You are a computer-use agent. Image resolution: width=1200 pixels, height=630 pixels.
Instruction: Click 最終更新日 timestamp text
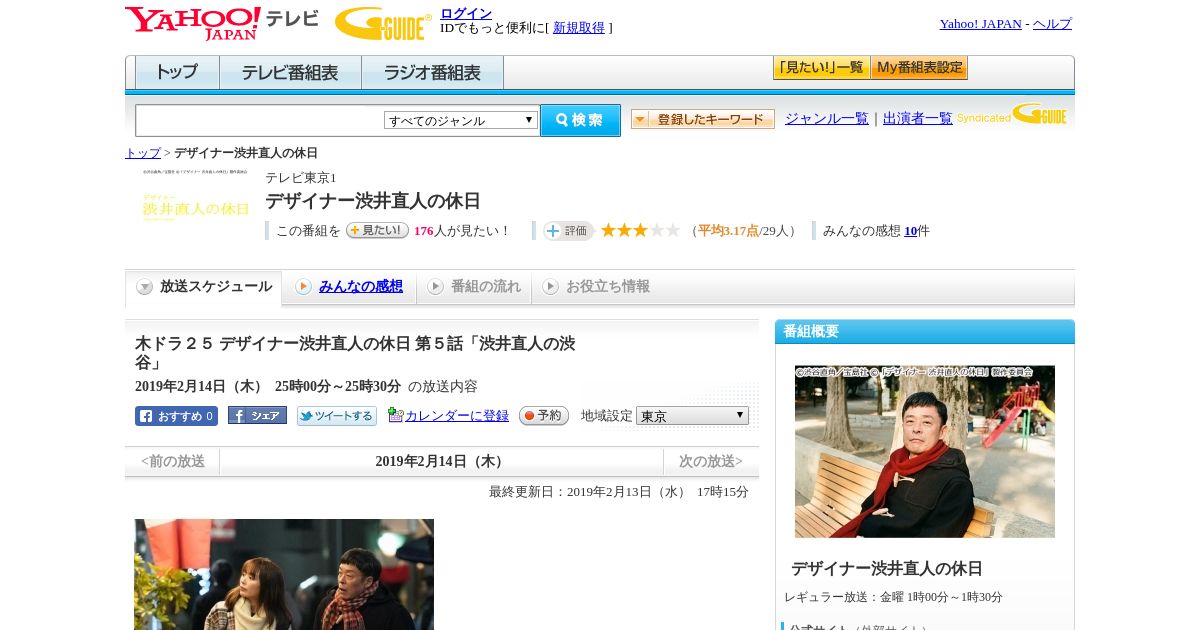pos(619,492)
